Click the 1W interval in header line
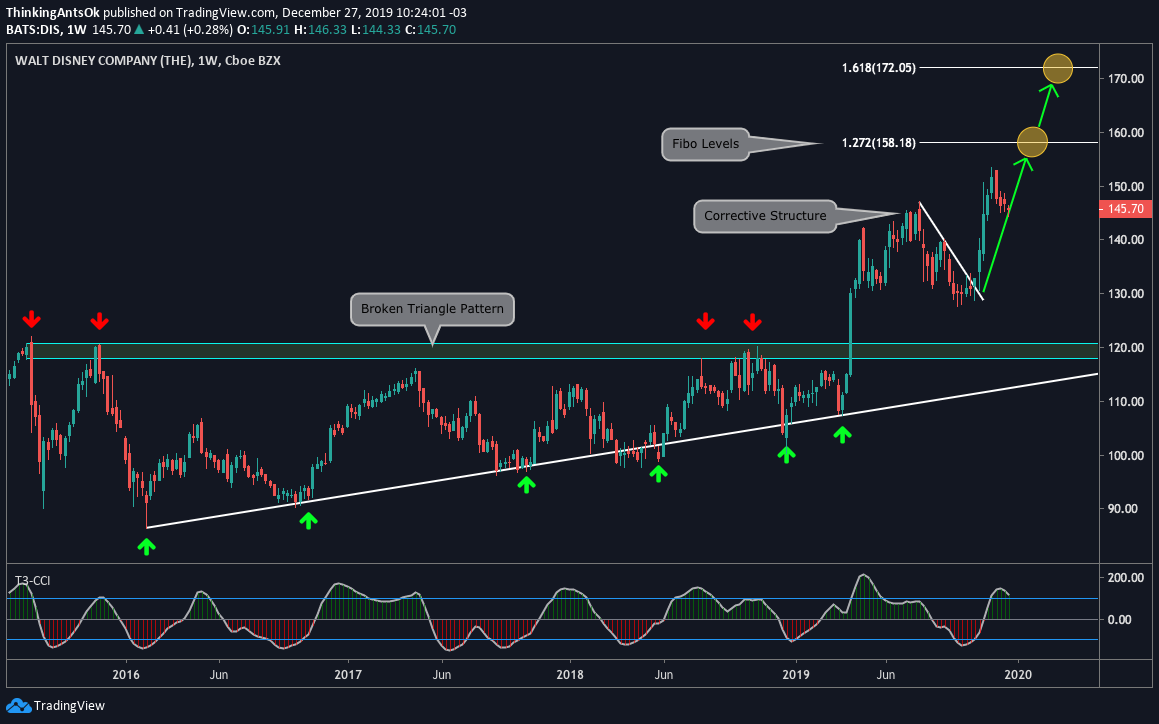 [x=76, y=30]
